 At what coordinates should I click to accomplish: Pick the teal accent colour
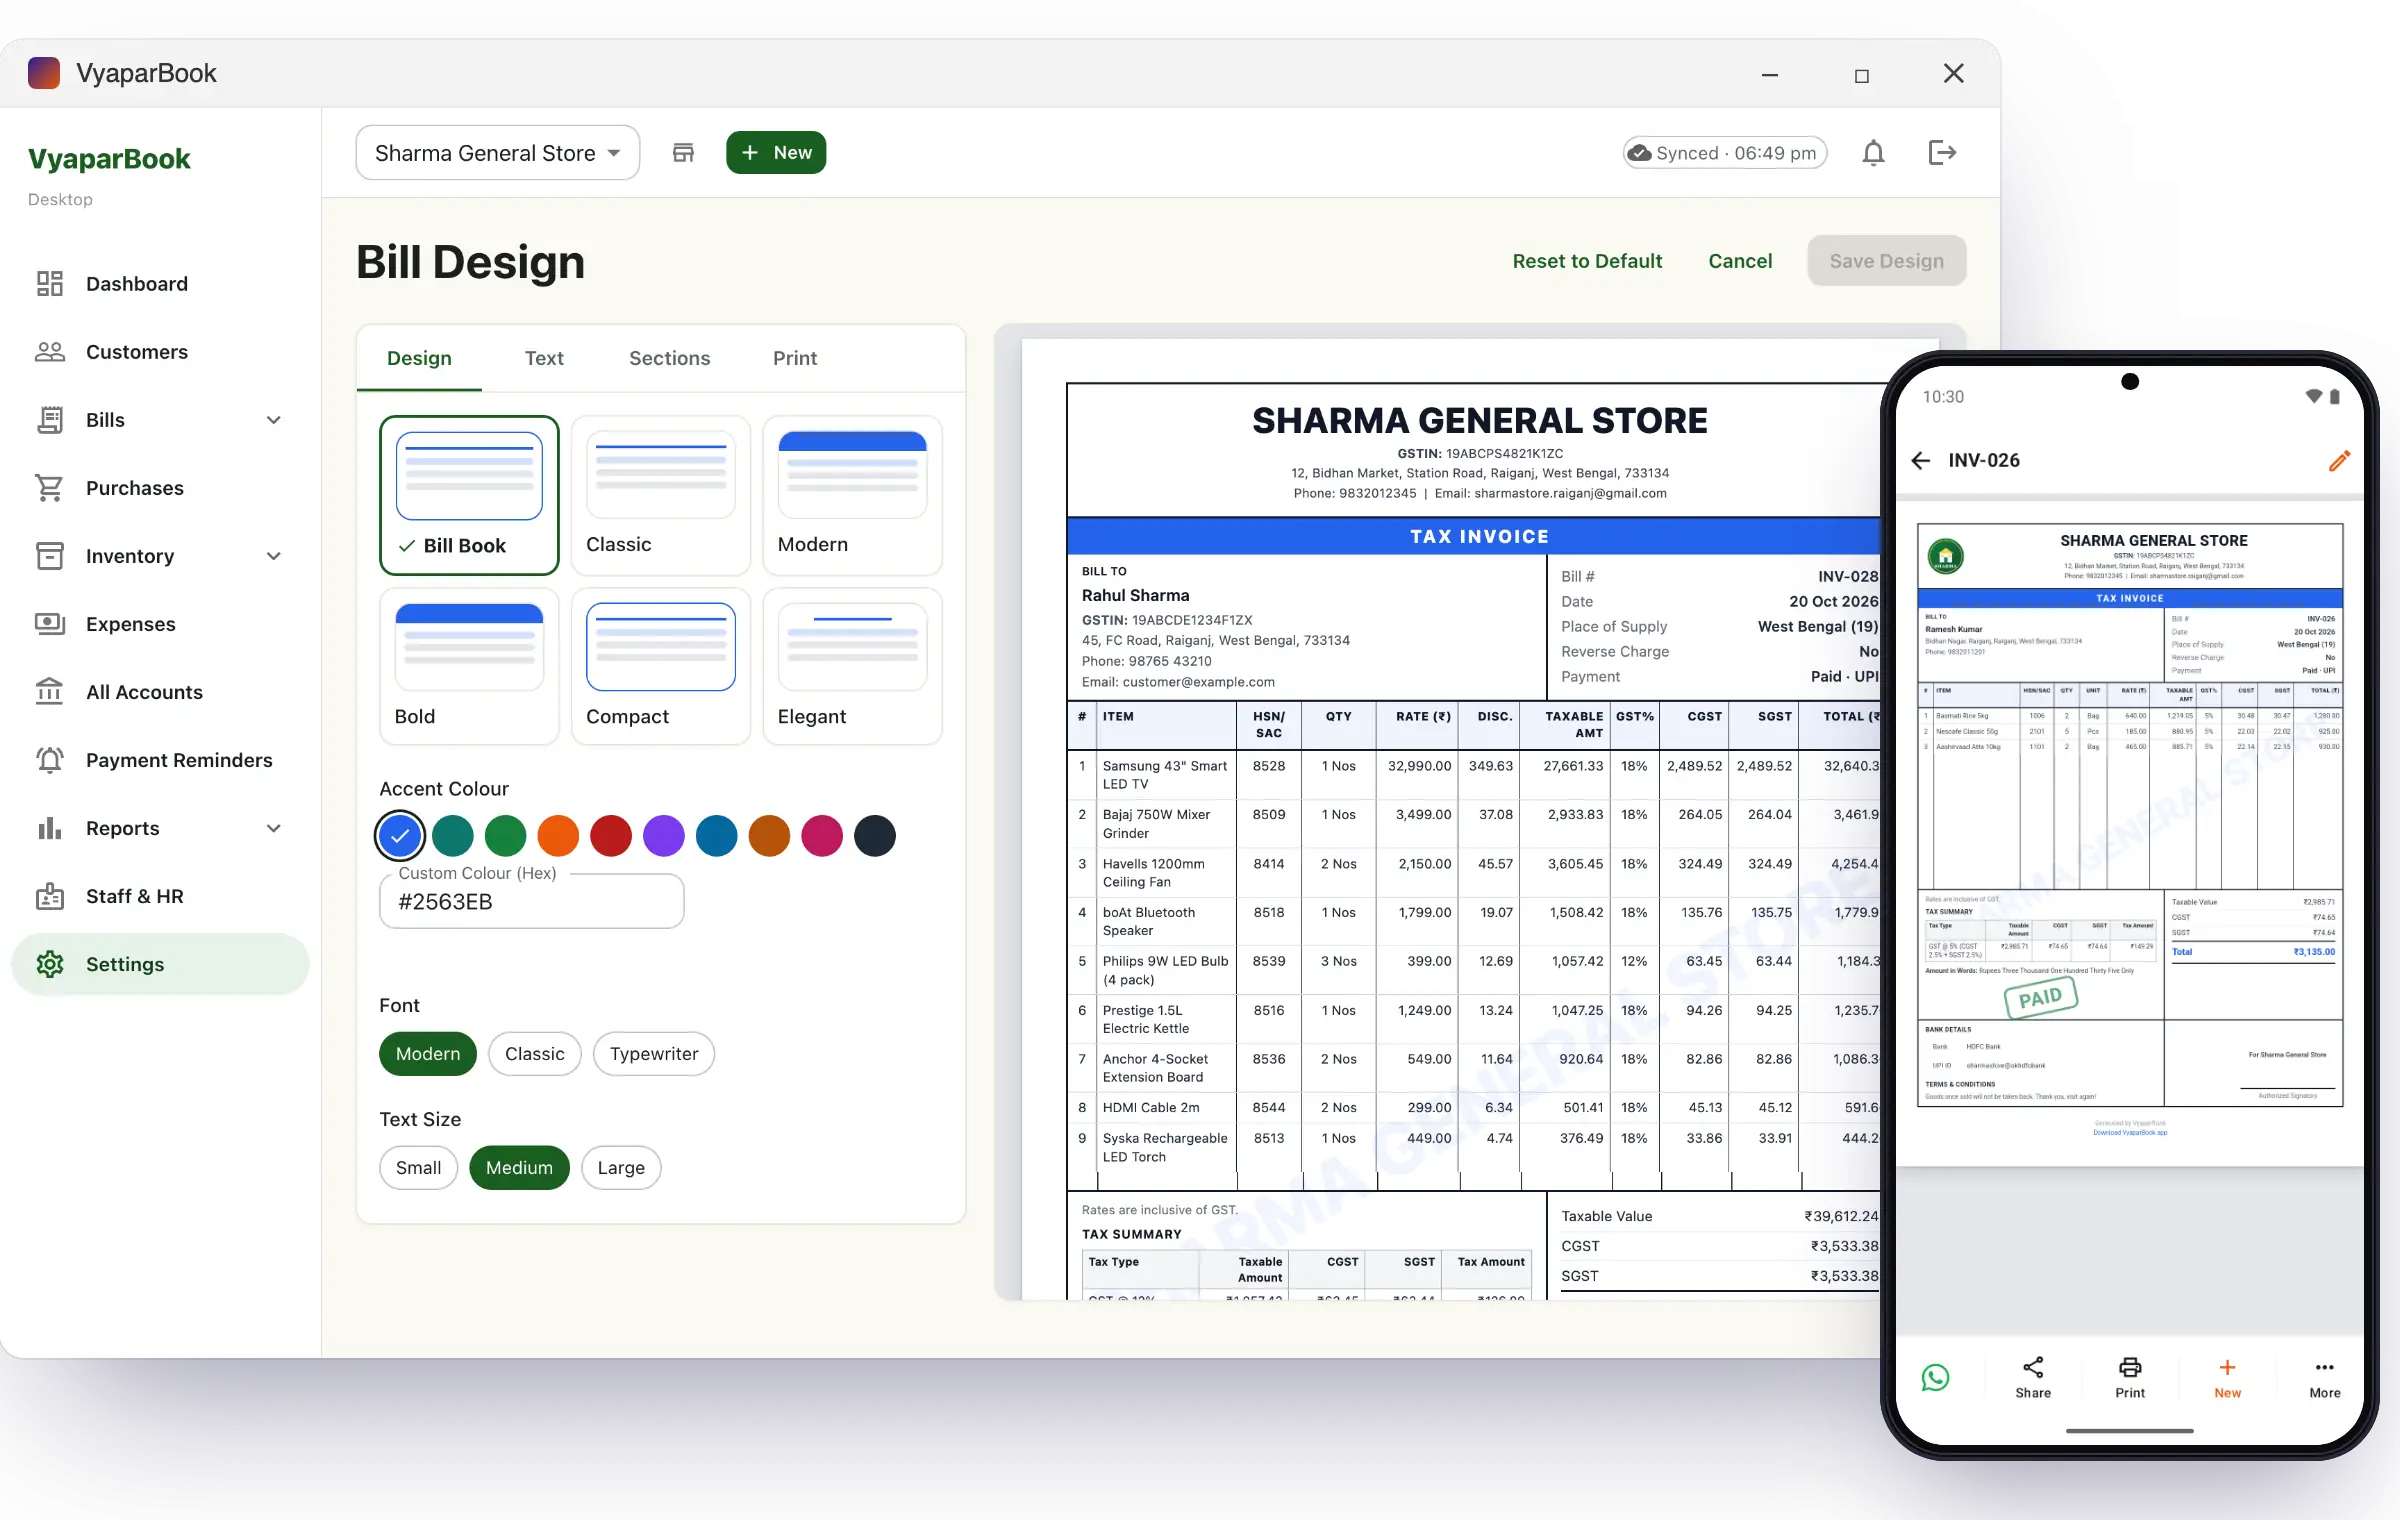453,836
